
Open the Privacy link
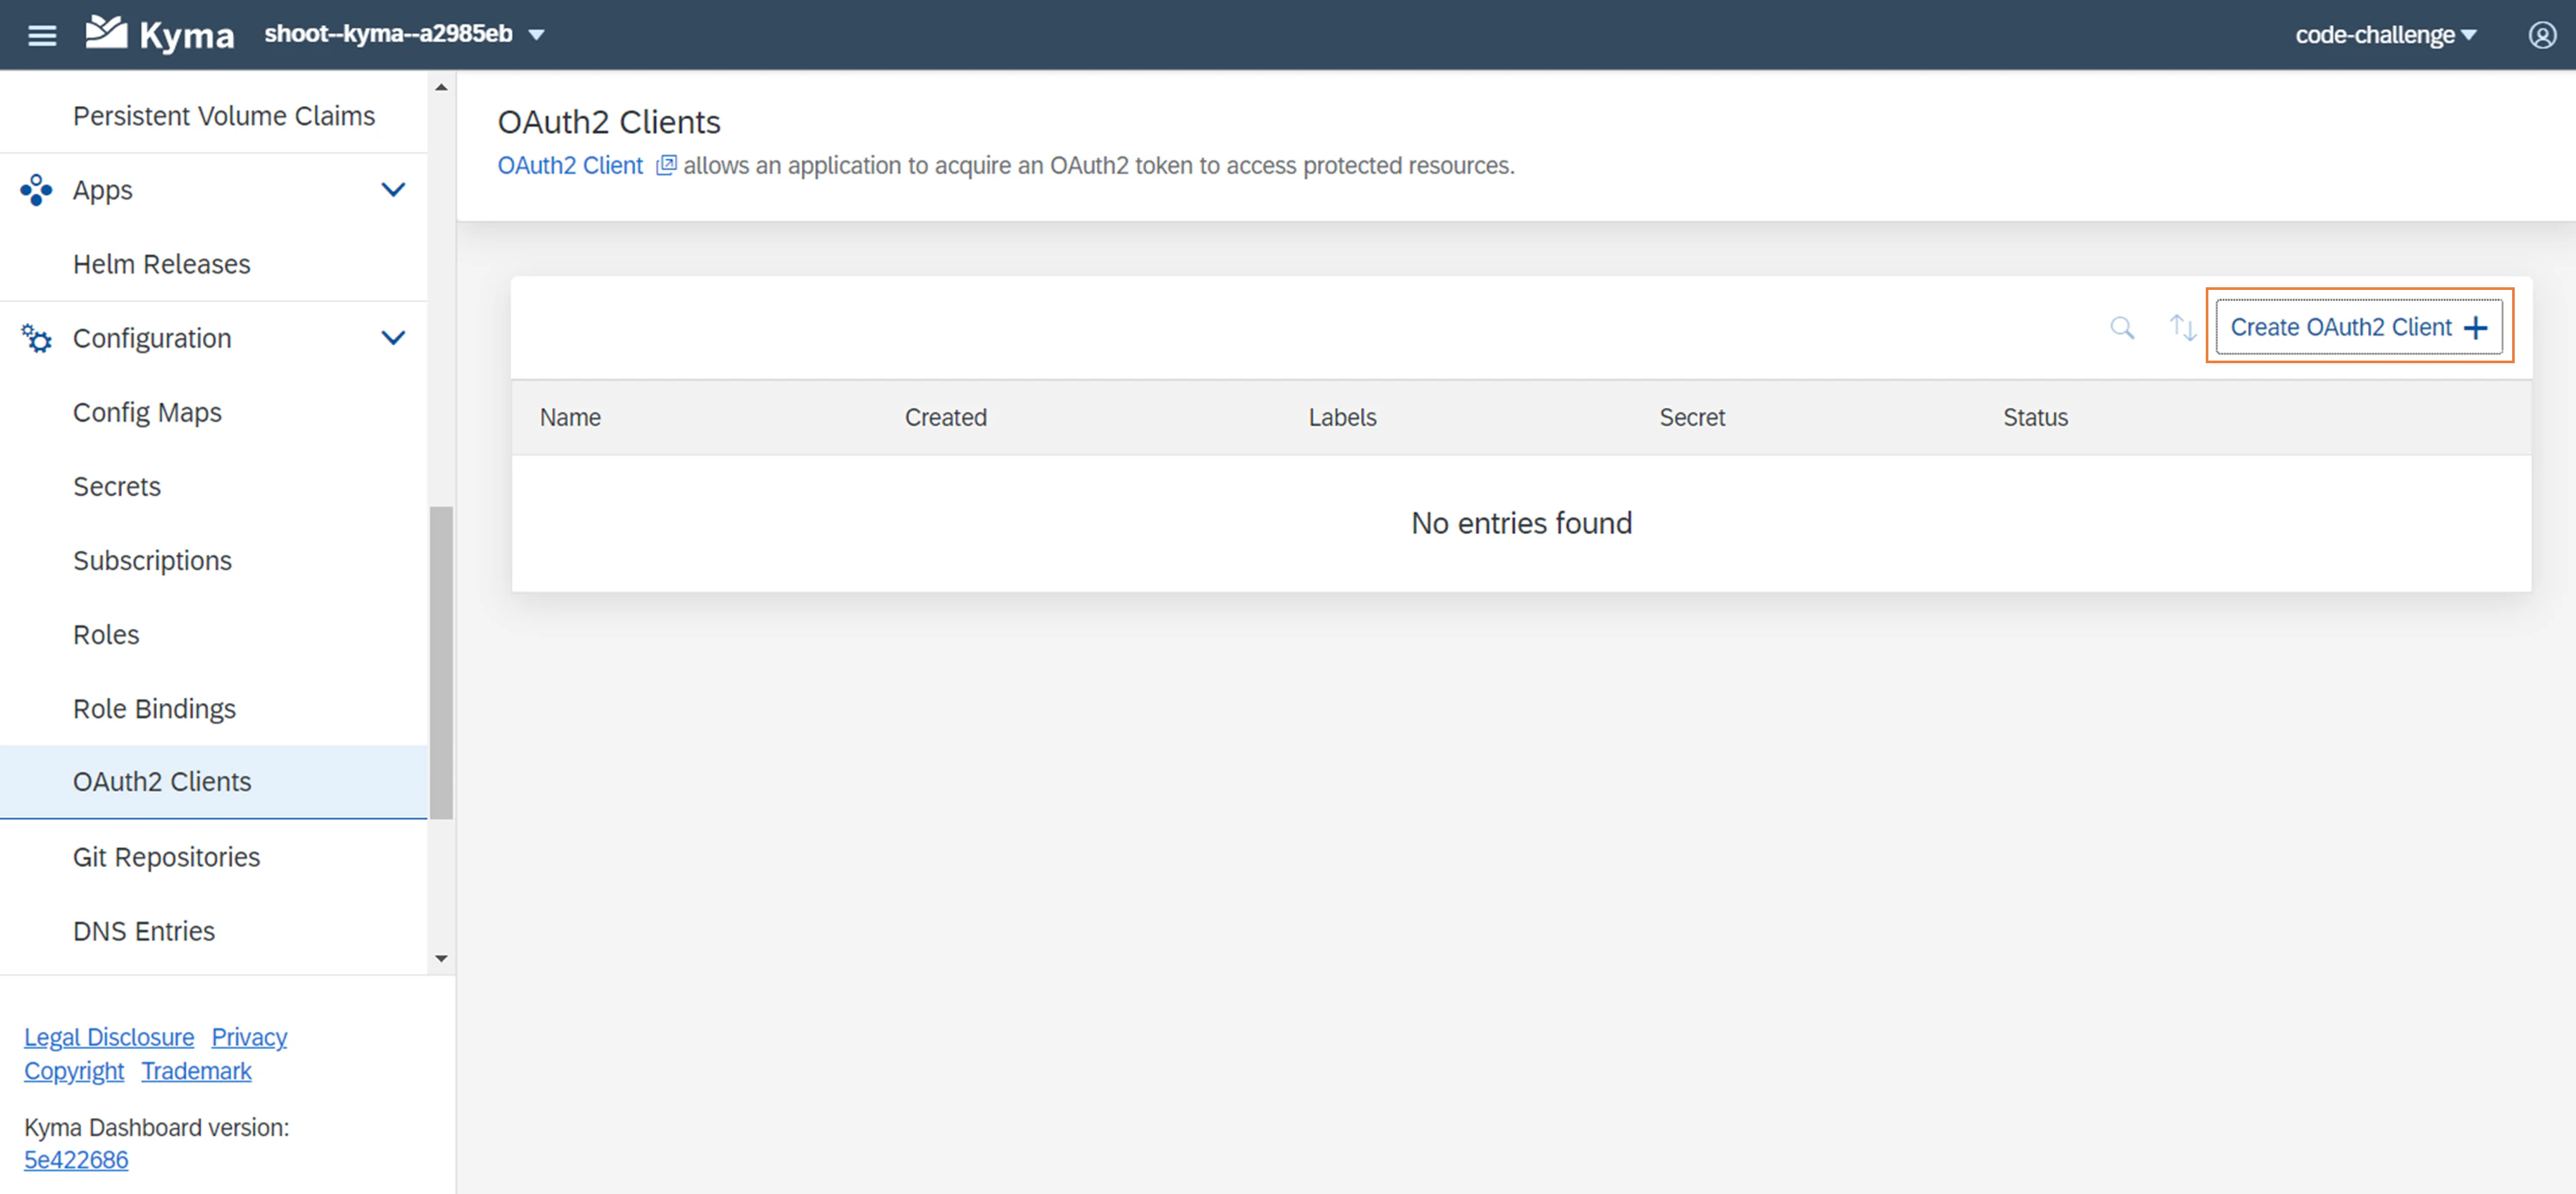(249, 1037)
